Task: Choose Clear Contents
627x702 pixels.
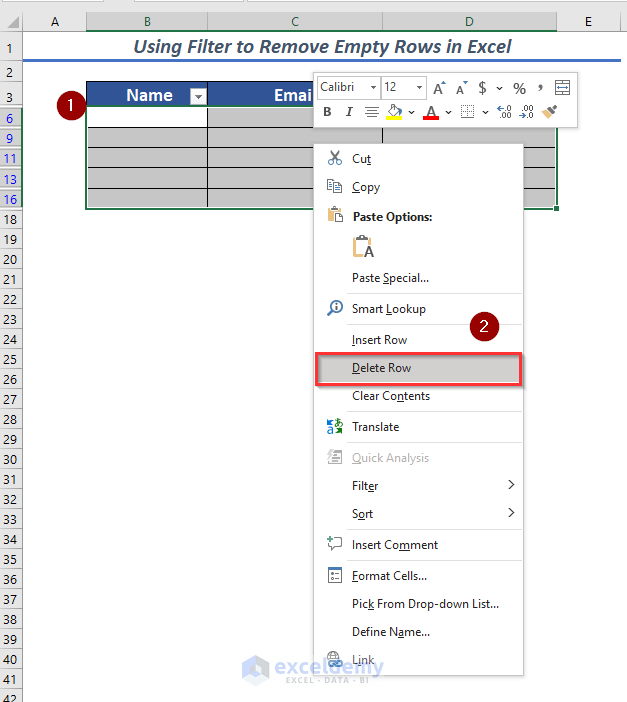Action: point(418,396)
